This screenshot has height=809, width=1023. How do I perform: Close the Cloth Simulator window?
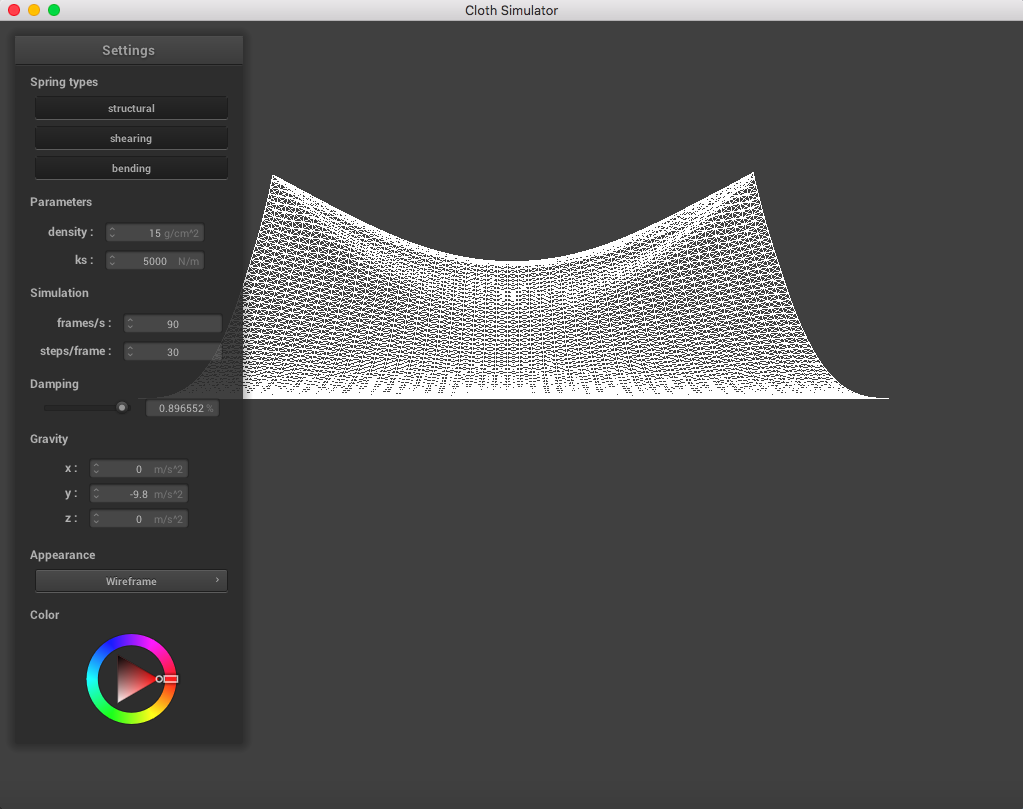point(14,10)
